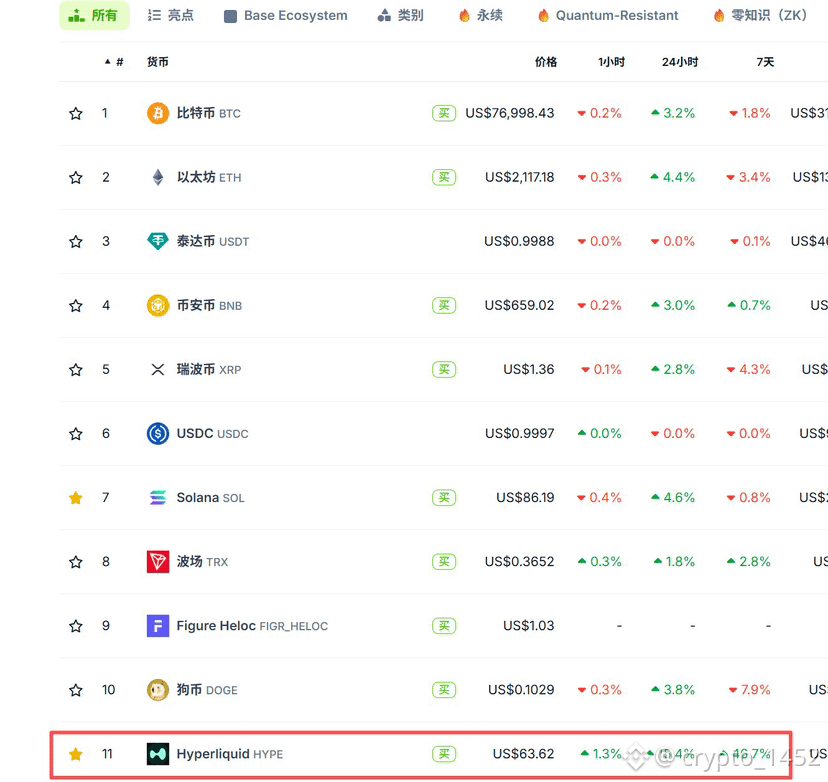This screenshot has height=782, width=828.
Task: Star the Figure Heloc row
Action: click(76, 626)
